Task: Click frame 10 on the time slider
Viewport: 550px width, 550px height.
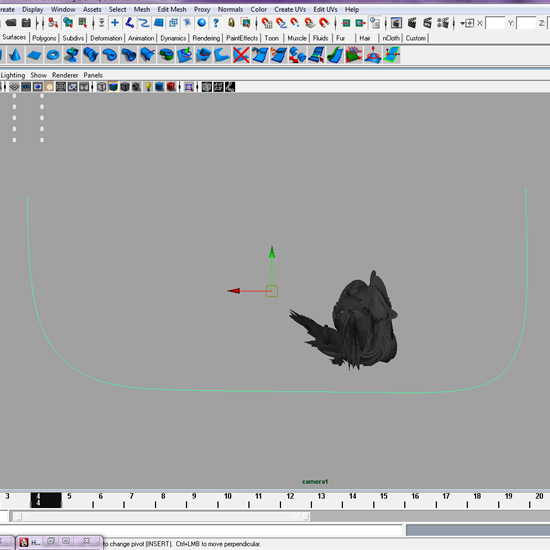Action: point(228,496)
